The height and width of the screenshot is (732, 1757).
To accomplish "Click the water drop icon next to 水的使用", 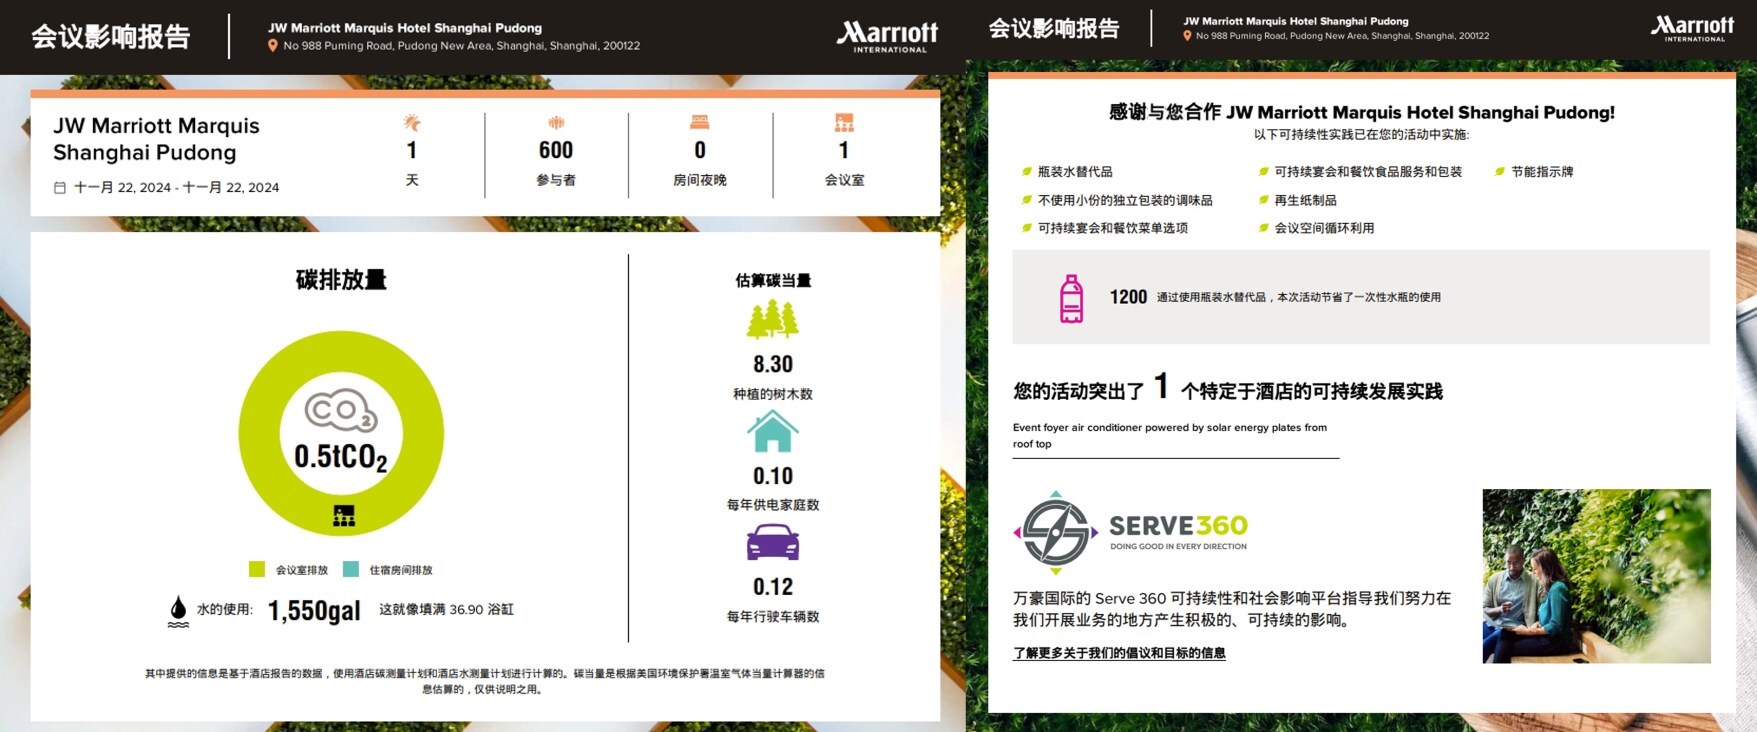I will point(178,610).
